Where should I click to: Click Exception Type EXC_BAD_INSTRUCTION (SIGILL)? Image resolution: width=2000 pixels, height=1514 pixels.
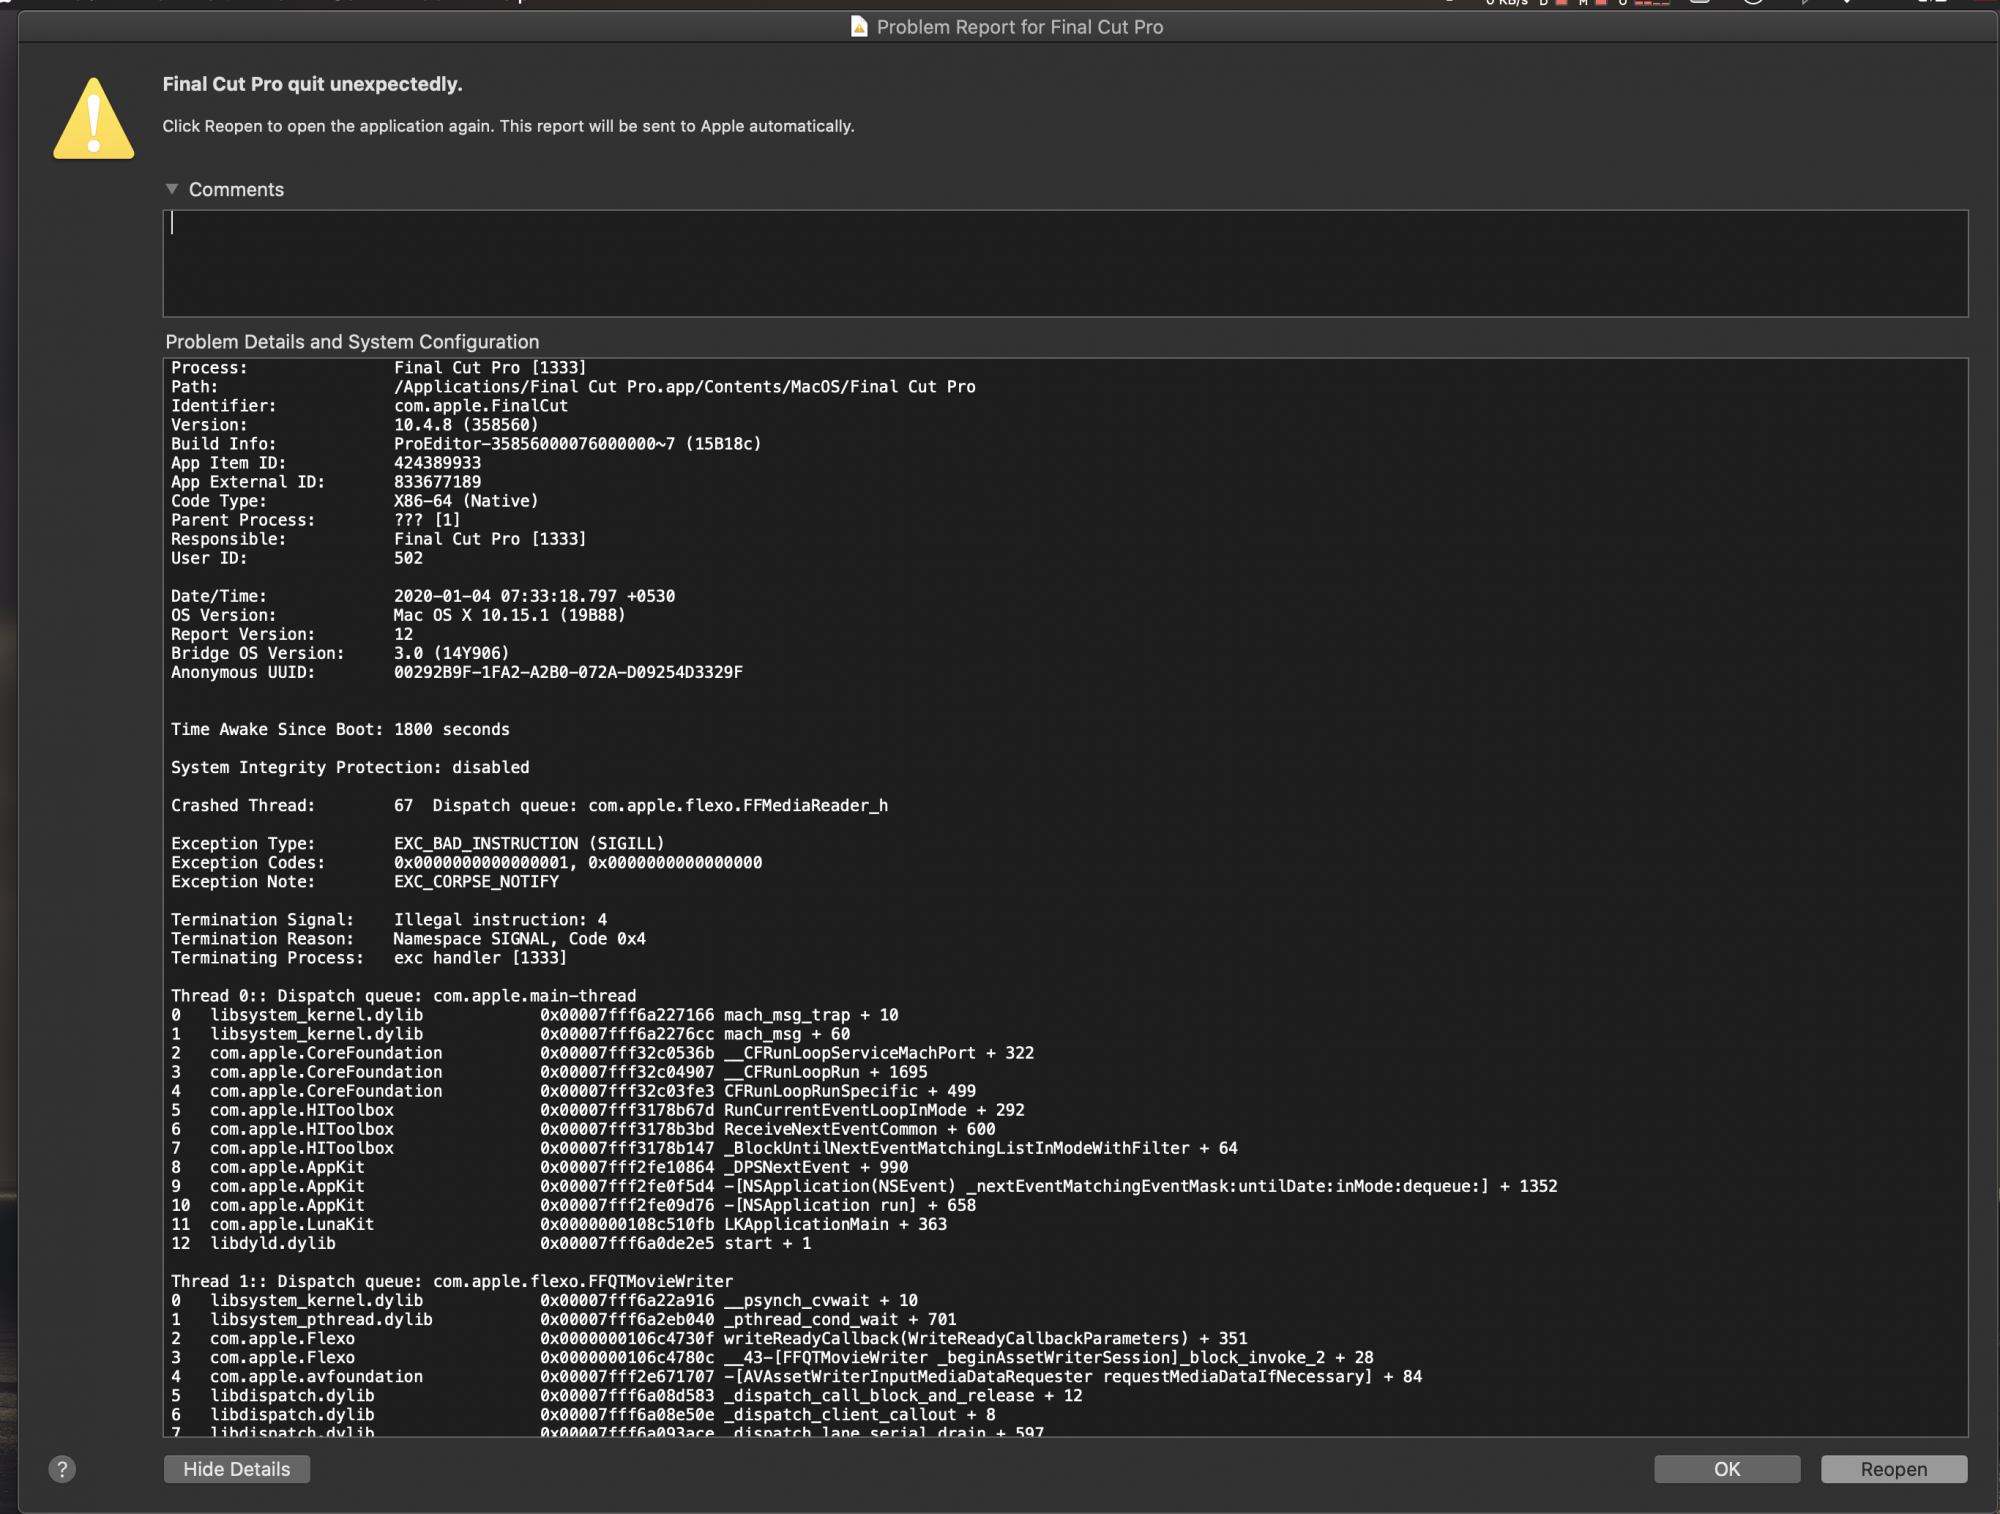click(529, 843)
